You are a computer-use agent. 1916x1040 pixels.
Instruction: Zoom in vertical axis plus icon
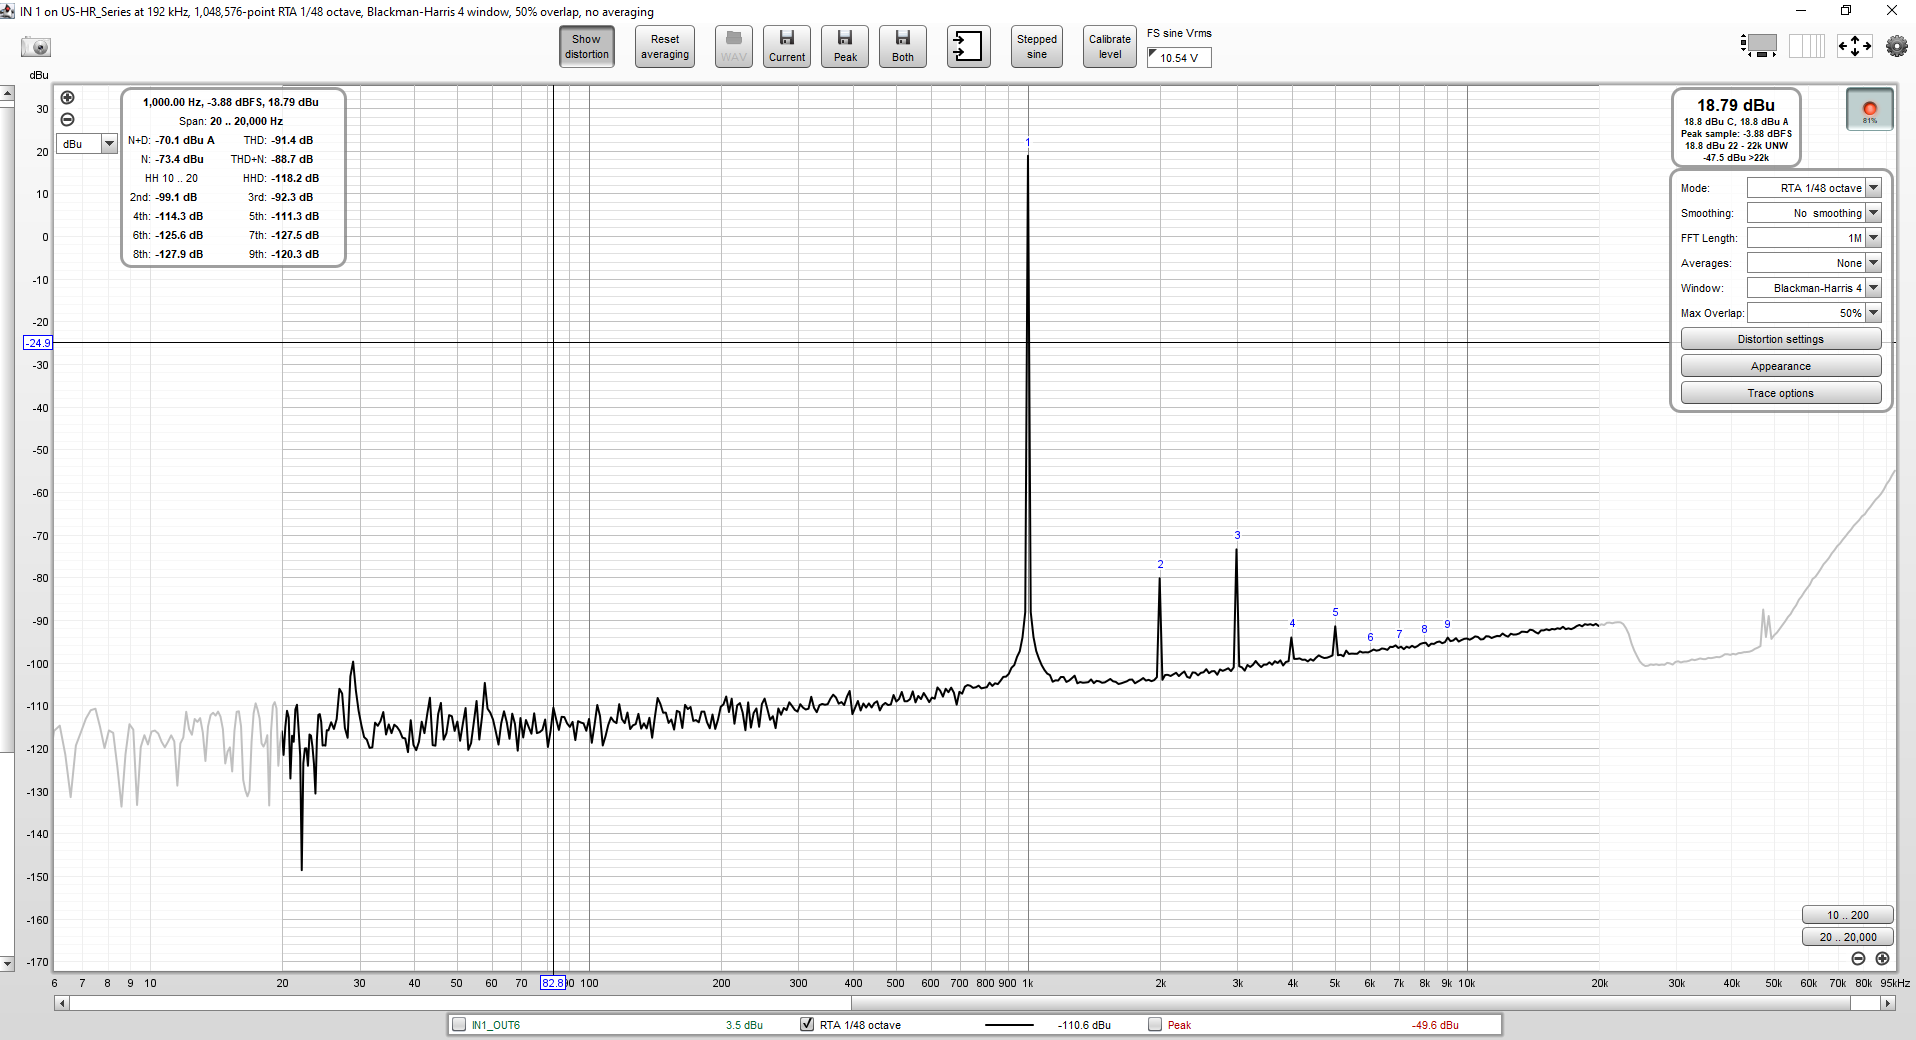coord(67,98)
